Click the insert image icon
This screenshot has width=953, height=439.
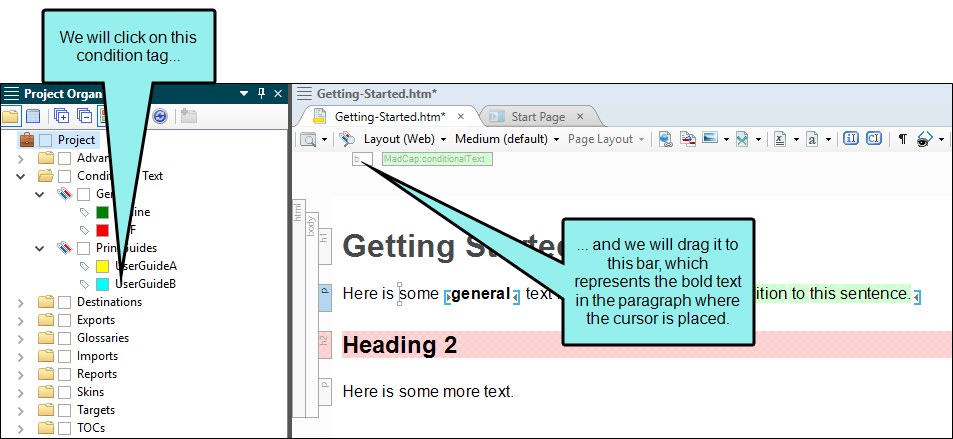pyautogui.click(x=710, y=139)
